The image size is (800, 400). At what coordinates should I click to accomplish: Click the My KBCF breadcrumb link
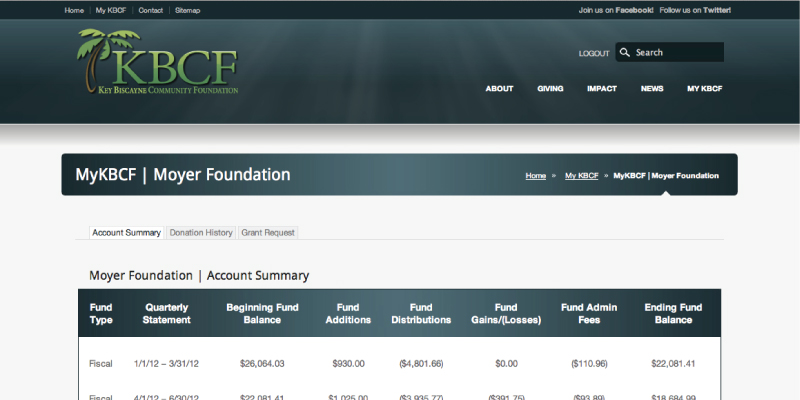point(582,176)
